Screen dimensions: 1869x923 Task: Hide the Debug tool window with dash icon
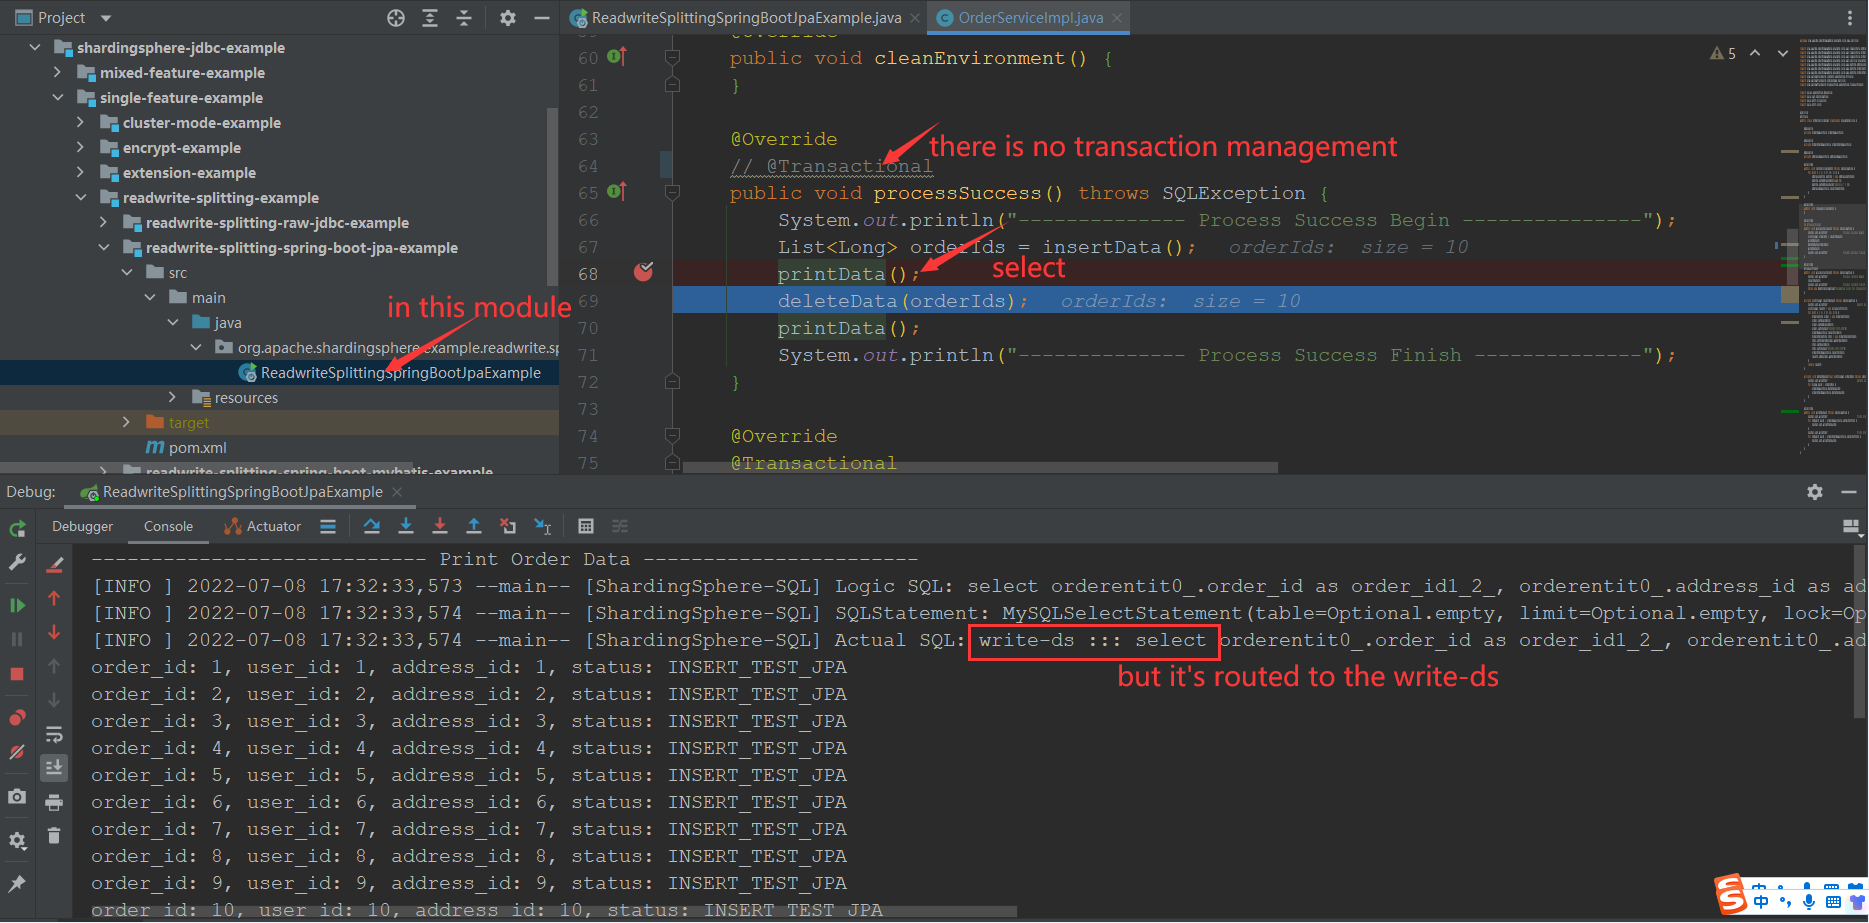pyautogui.click(x=1848, y=492)
